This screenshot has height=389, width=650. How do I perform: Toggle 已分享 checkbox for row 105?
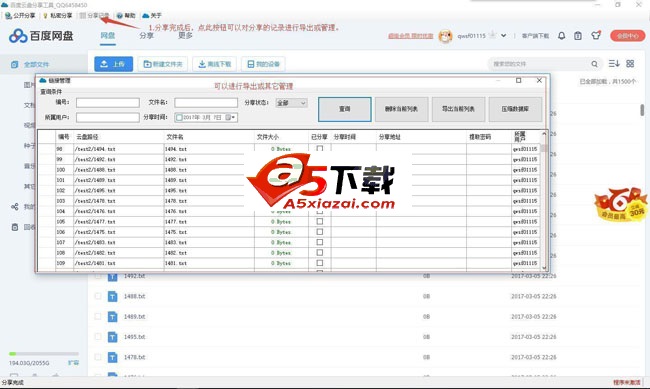tap(320, 221)
